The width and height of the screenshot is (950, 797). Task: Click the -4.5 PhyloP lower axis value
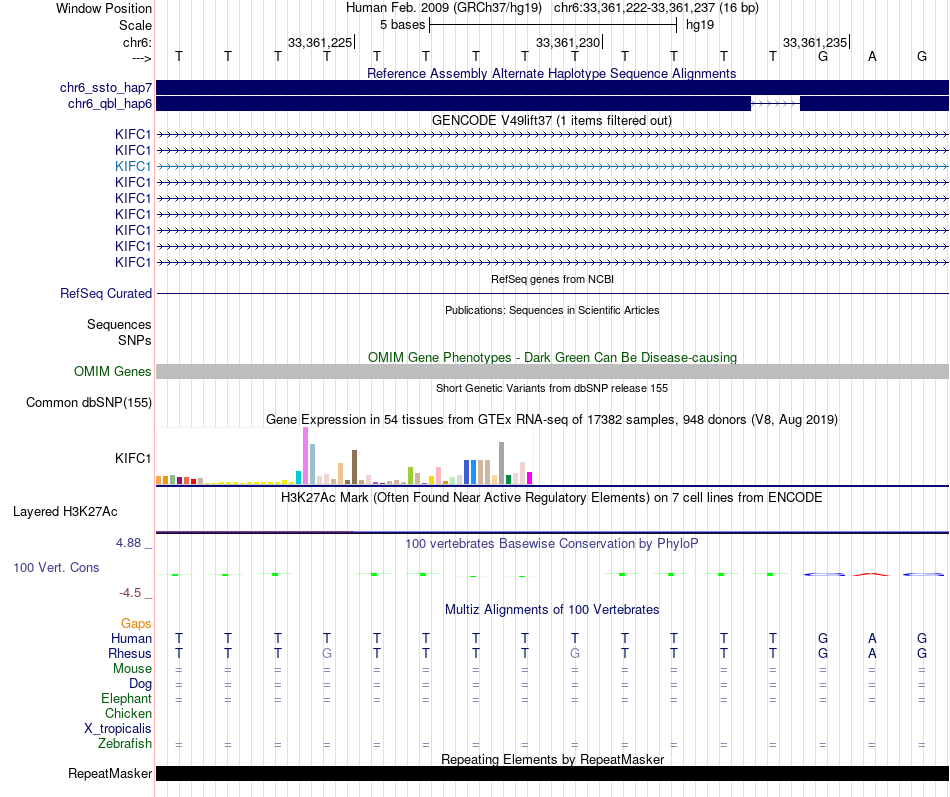(x=130, y=593)
